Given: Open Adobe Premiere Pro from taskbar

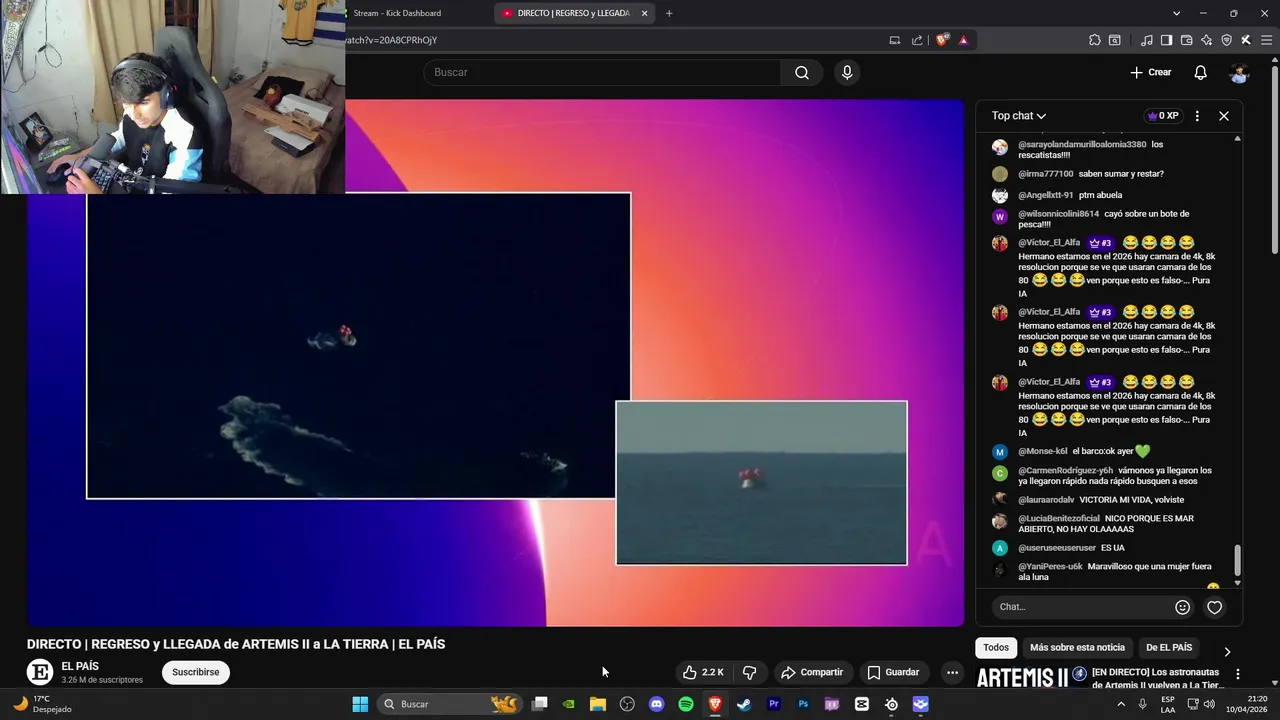Looking at the screenshot, I should 773,704.
